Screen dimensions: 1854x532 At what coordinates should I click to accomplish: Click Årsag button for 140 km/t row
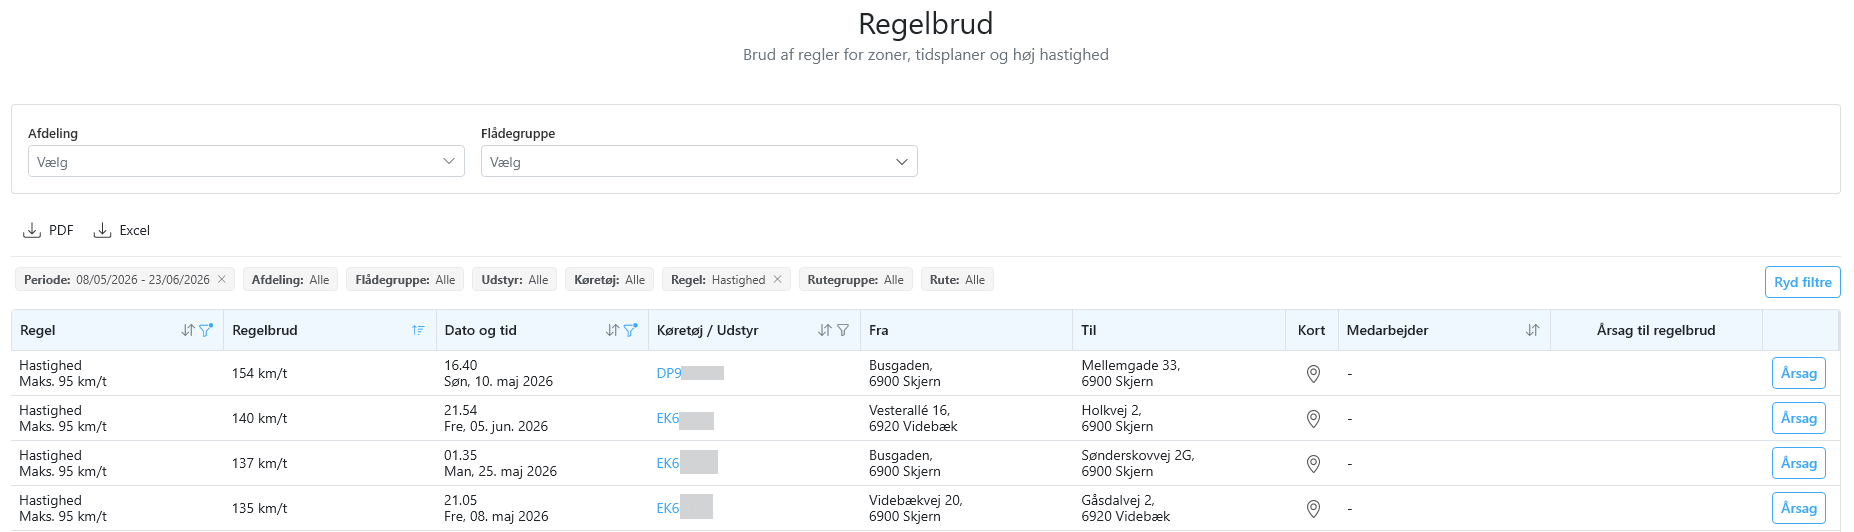pos(1798,418)
